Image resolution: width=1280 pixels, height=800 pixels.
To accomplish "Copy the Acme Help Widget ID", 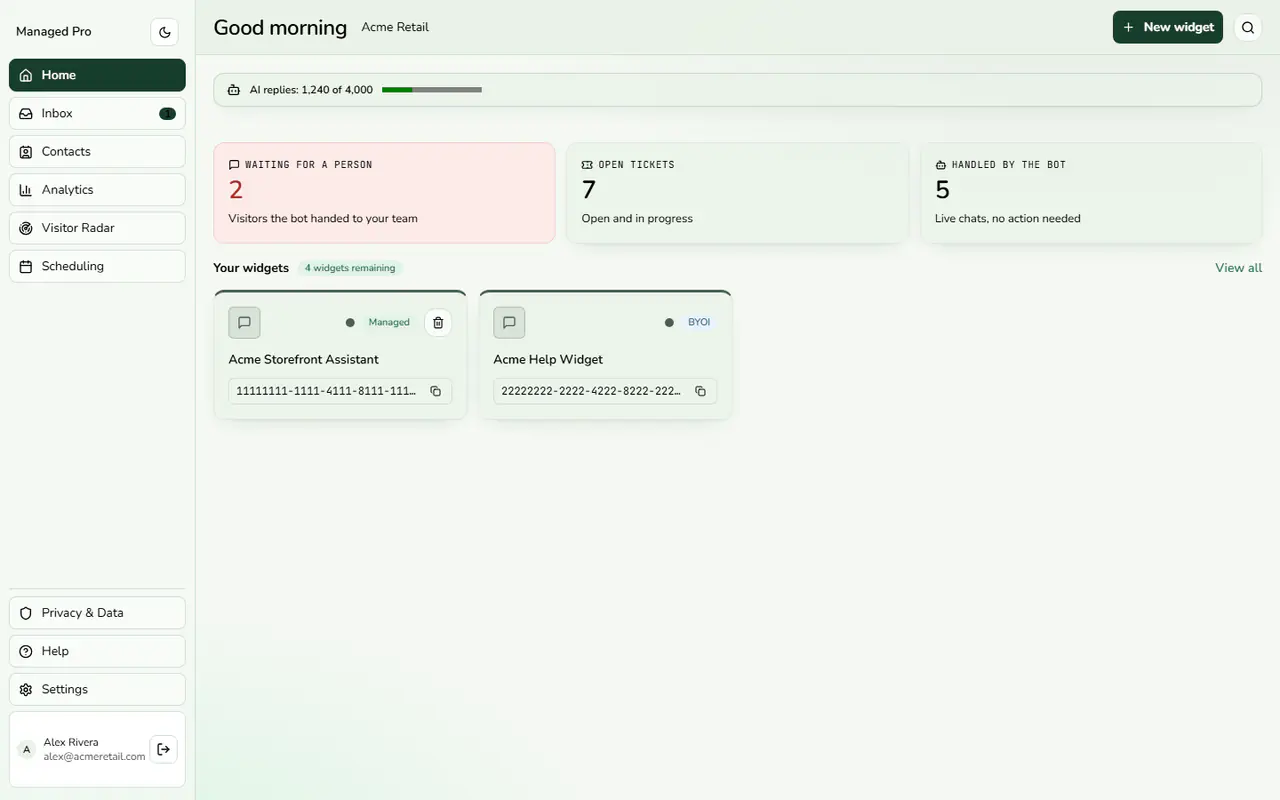I will [x=700, y=391].
